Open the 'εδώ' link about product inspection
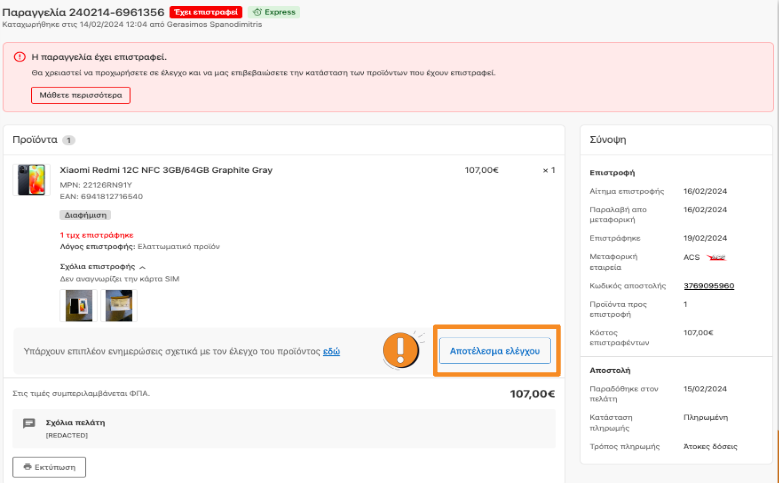Screen dimensions: 779x483 coord(331,351)
